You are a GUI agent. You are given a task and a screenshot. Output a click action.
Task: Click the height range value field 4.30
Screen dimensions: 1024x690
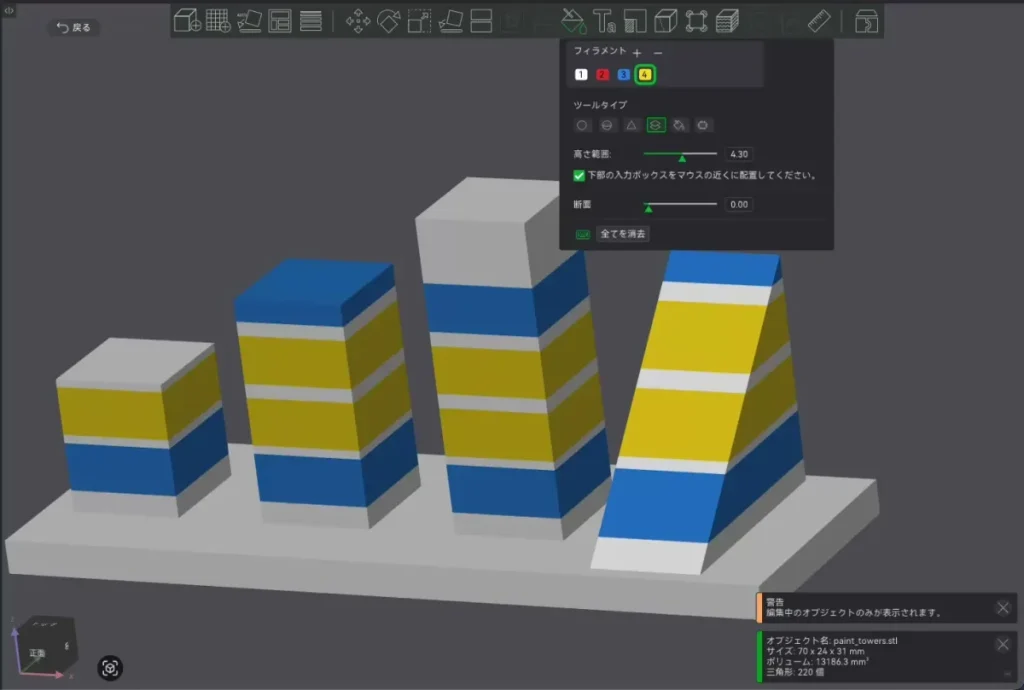[739, 154]
